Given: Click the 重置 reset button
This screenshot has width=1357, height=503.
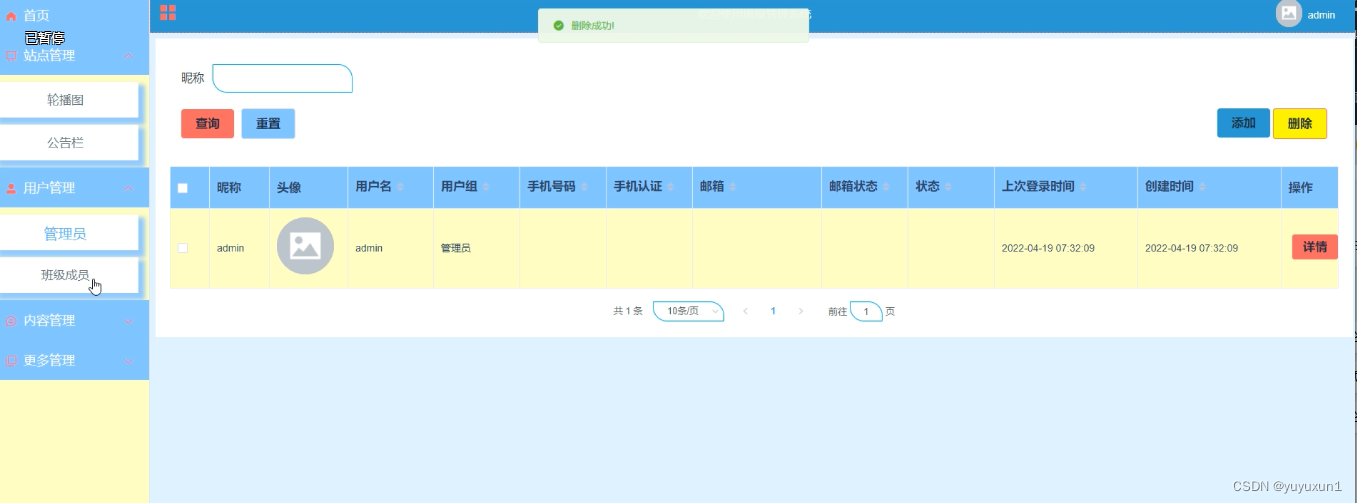Looking at the screenshot, I should point(268,124).
